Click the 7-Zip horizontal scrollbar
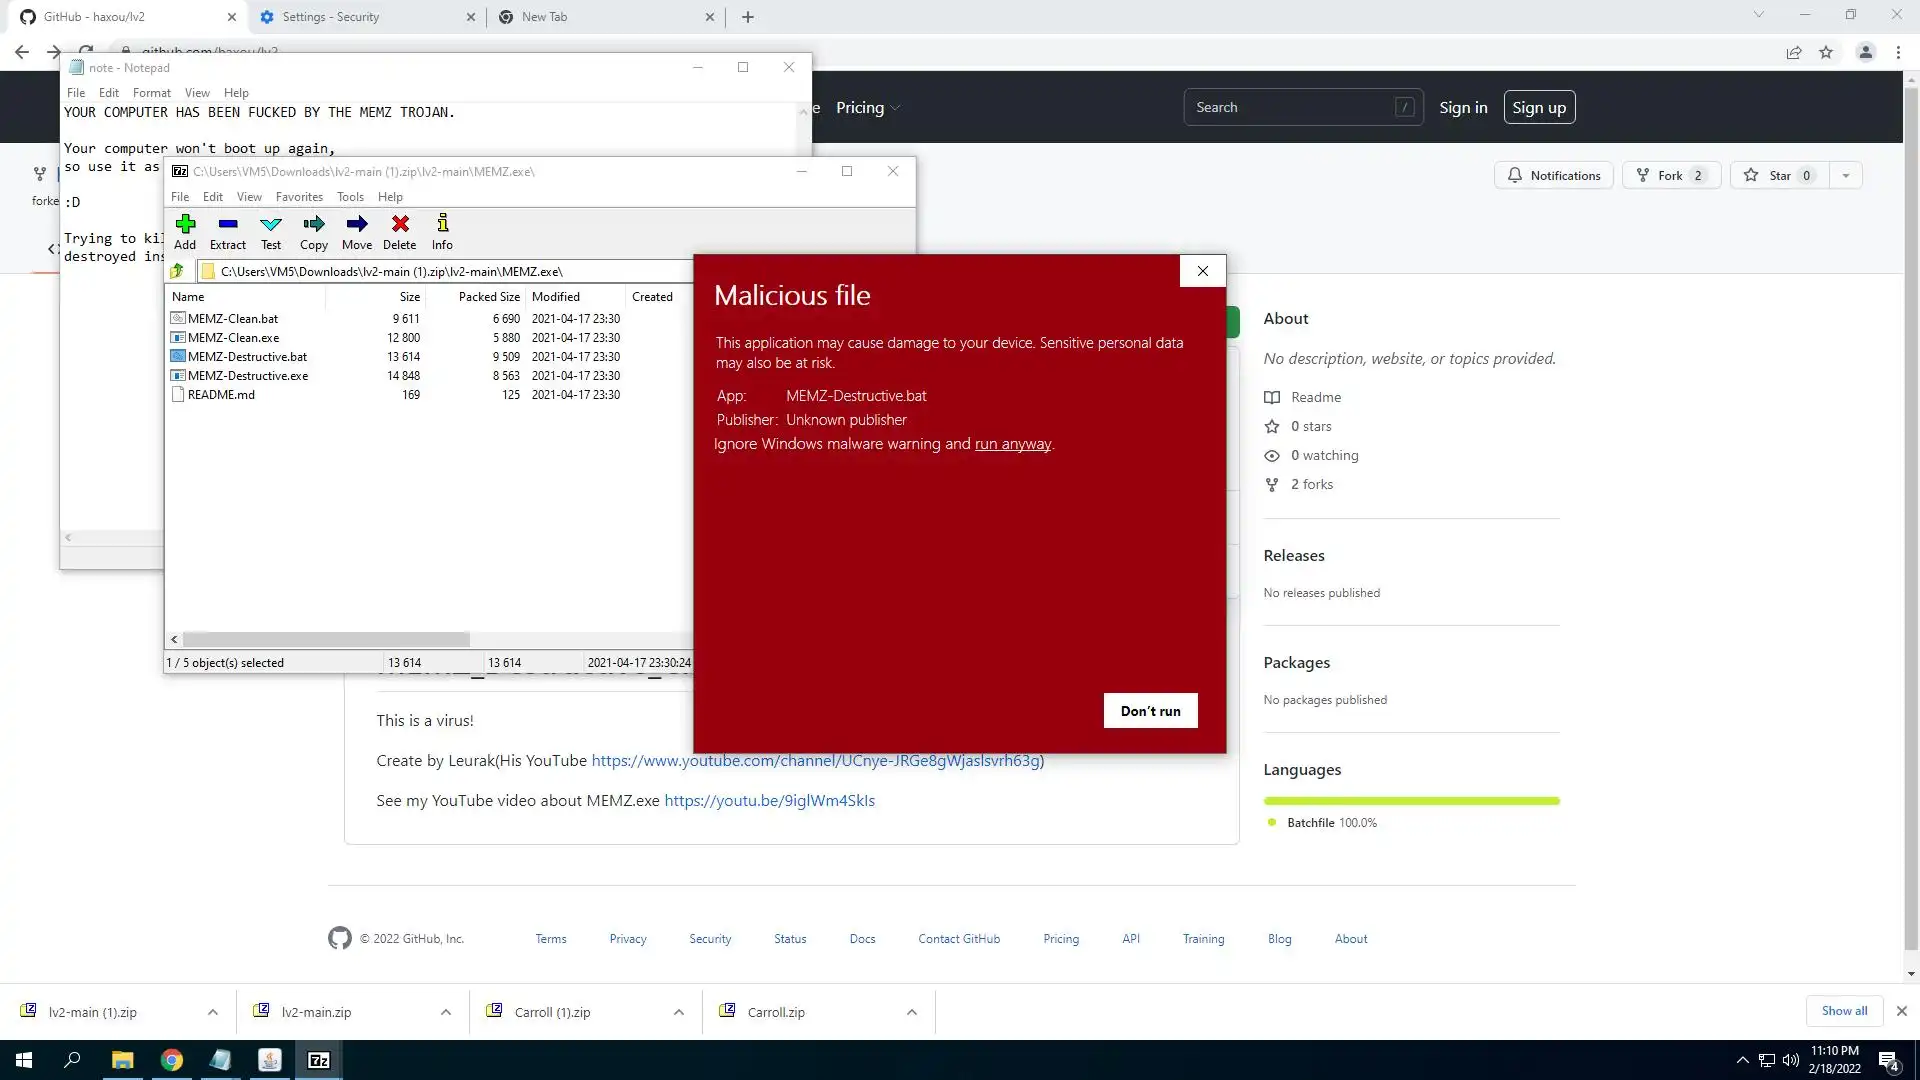This screenshot has height=1080, width=1920. tap(326, 639)
